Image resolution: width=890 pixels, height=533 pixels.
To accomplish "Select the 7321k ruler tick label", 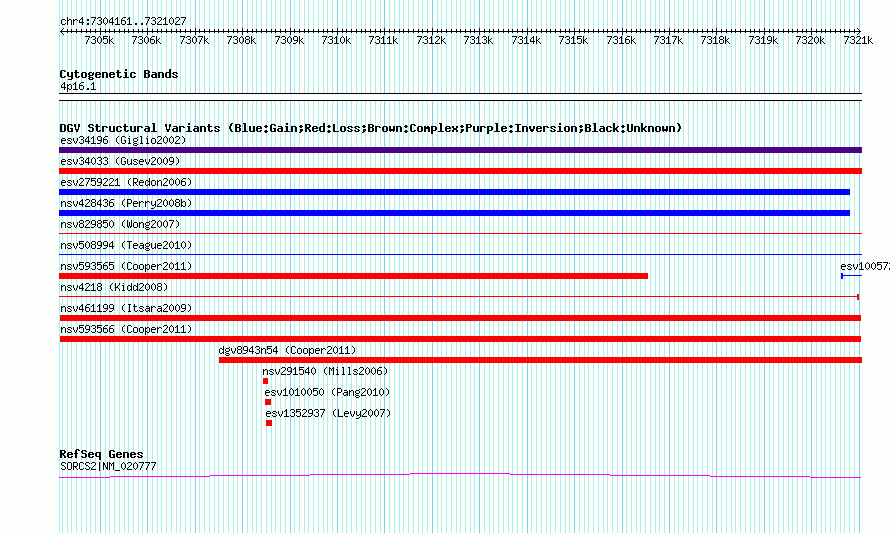I will [858, 40].
